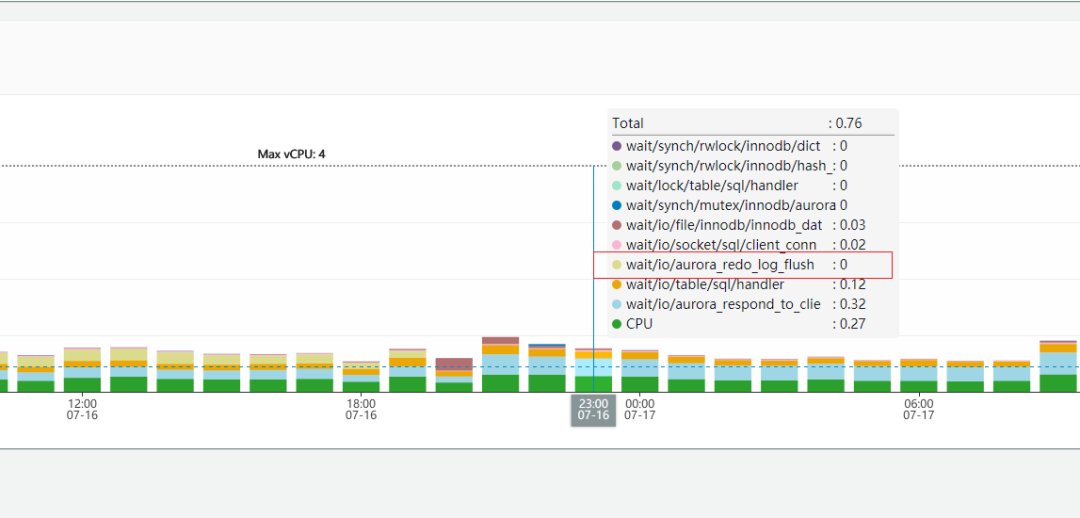Click the teal dot beside wait/lock/table/sql/handler
Viewport: 1080px width, 518px height.
617,186
